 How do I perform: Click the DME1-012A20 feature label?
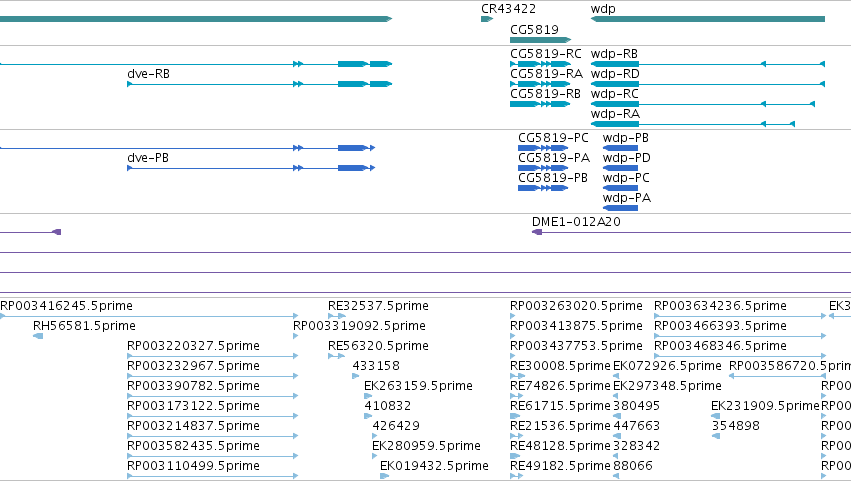point(576,222)
